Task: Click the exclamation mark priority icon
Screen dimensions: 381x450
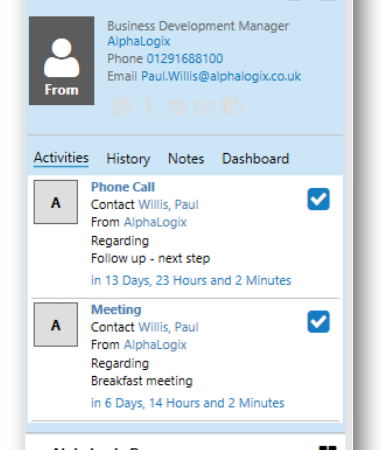Action: point(149,106)
